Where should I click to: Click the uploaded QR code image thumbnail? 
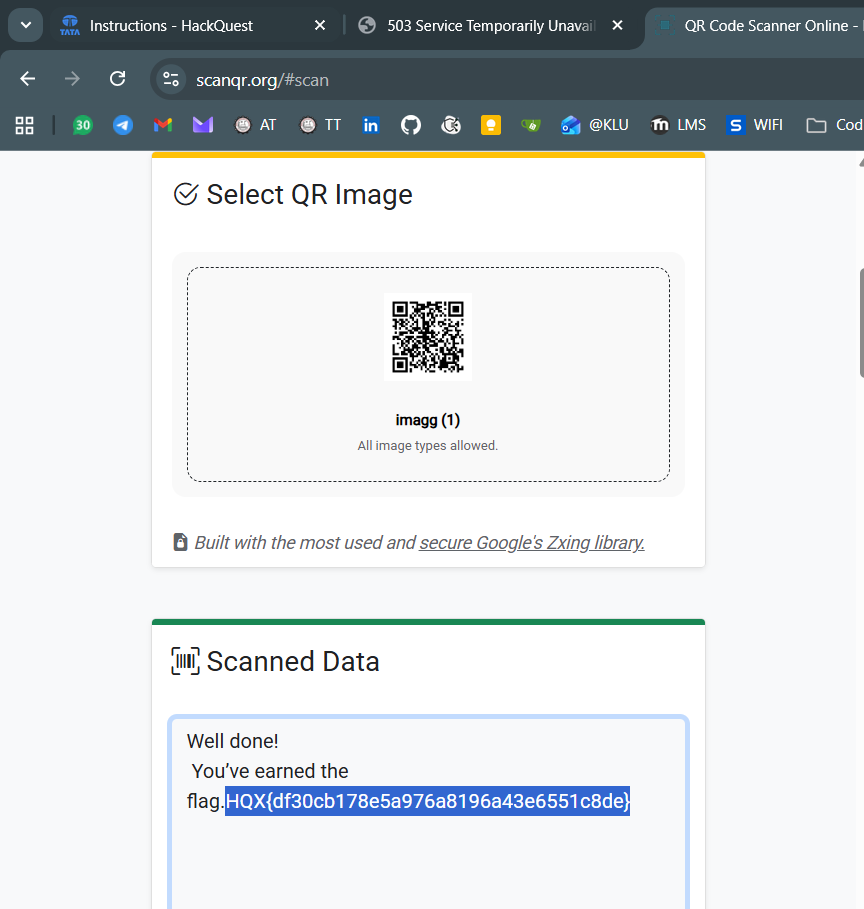[x=428, y=337]
